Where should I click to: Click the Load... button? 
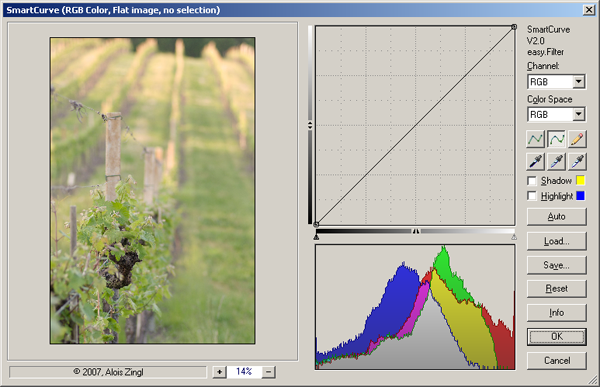pyautogui.click(x=556, y=241)
